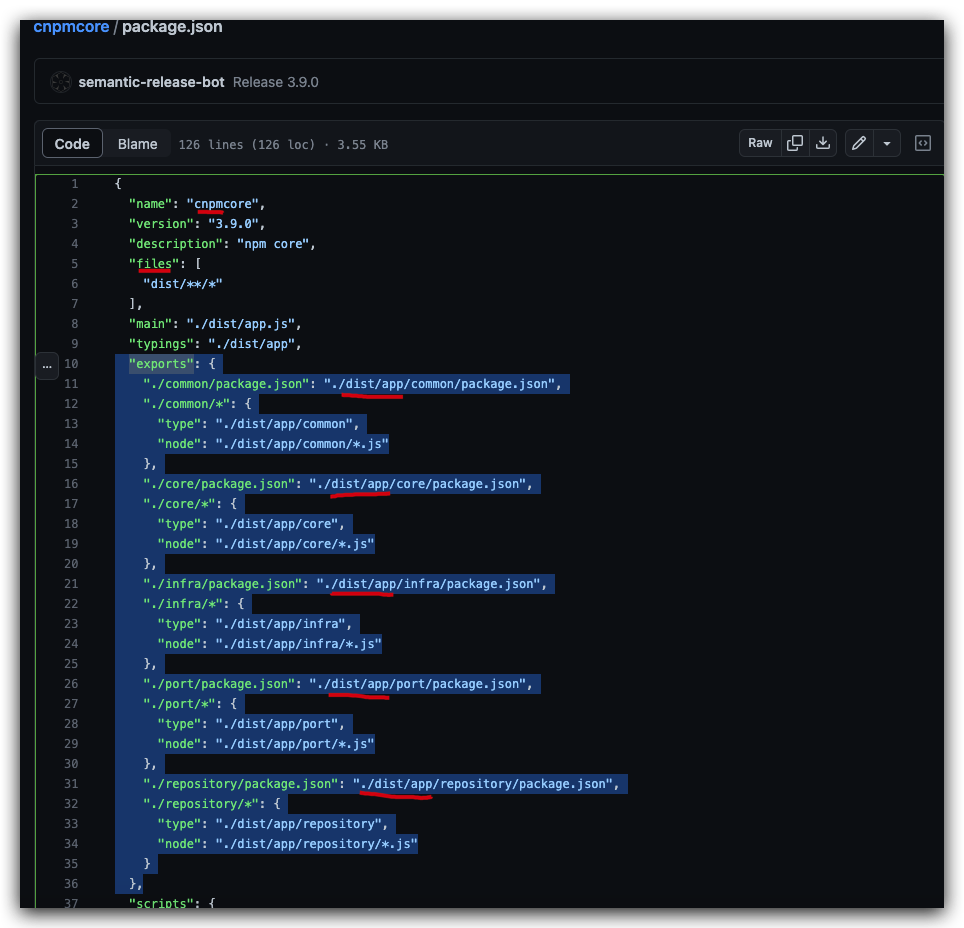Open the symbols panel via the code icon
The width and height of the screenshot is (964, 928).
pos(922,142)
